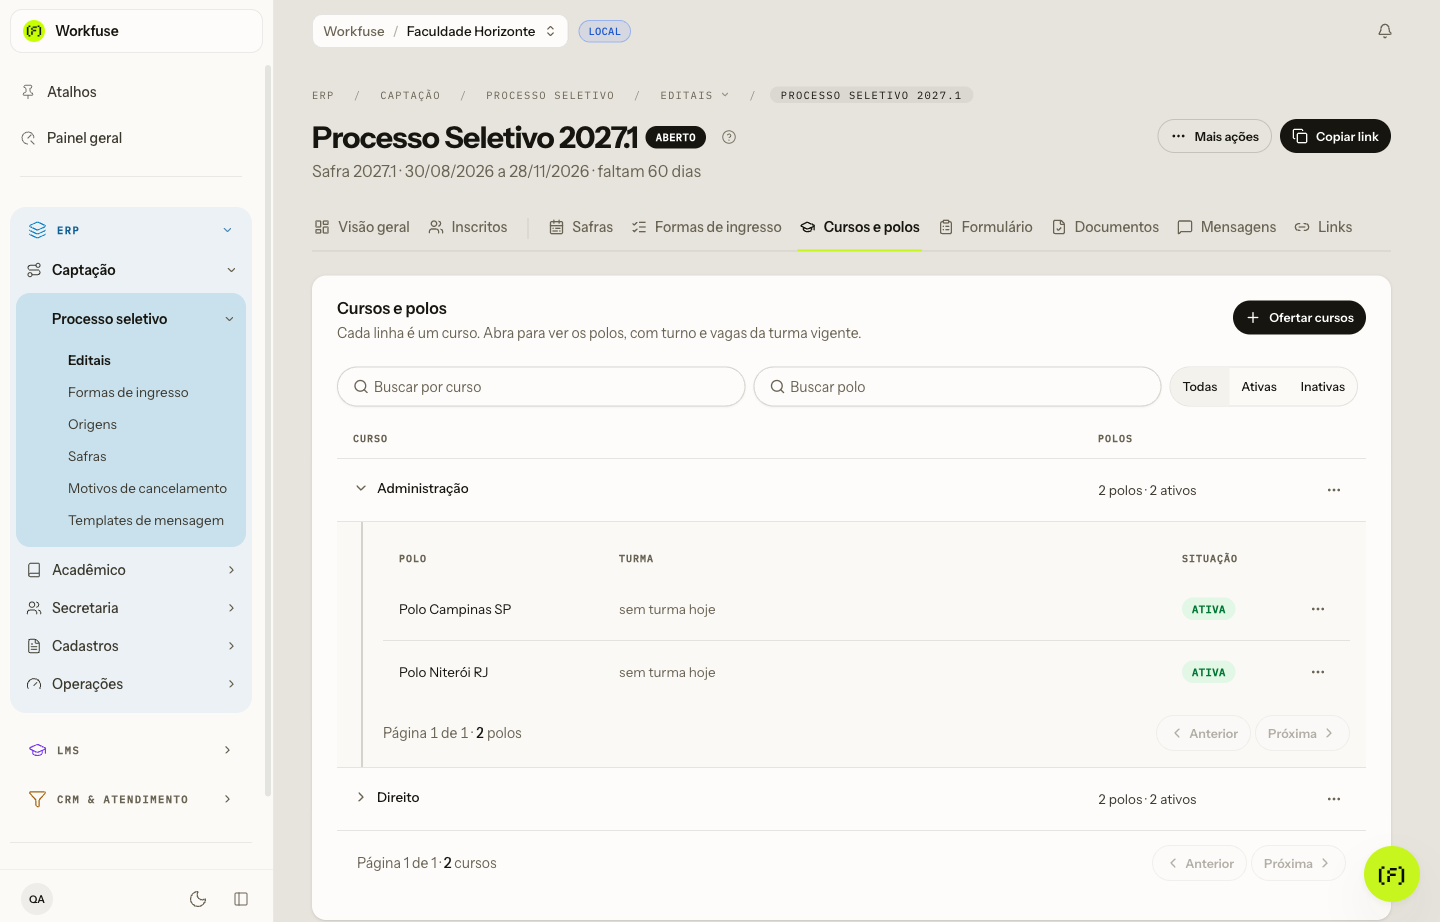Open row actions for Polo Campinas SP
1440x922 pixels.
[x=1318, y=609]
